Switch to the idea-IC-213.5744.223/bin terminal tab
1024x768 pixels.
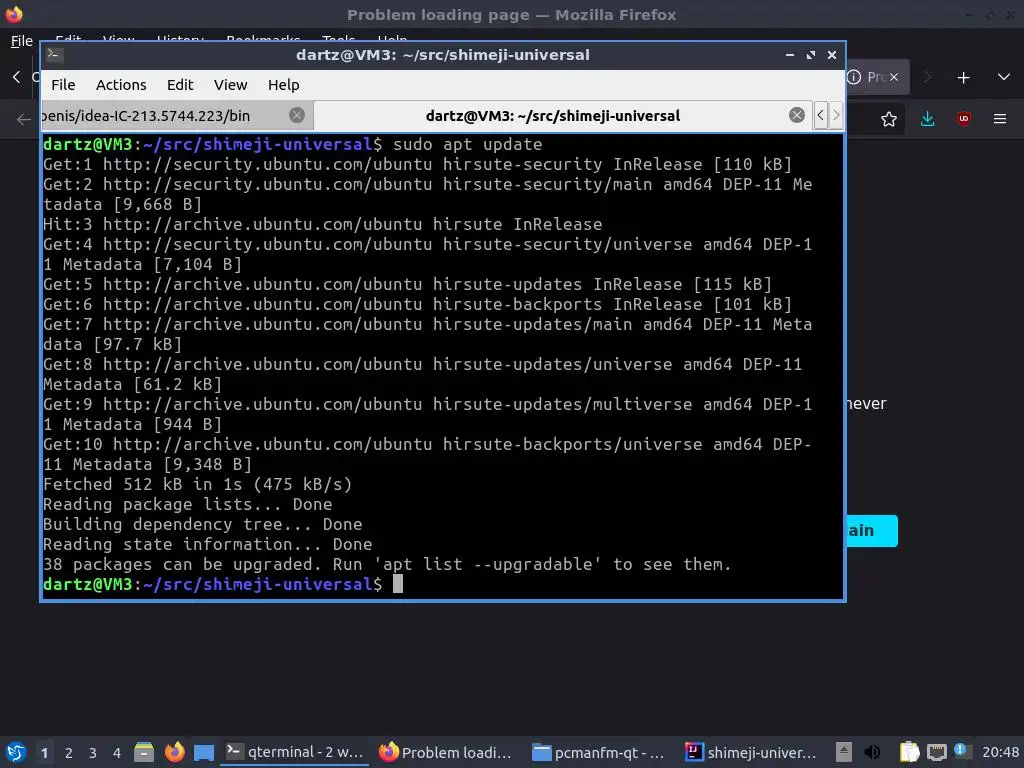(177, 116)
